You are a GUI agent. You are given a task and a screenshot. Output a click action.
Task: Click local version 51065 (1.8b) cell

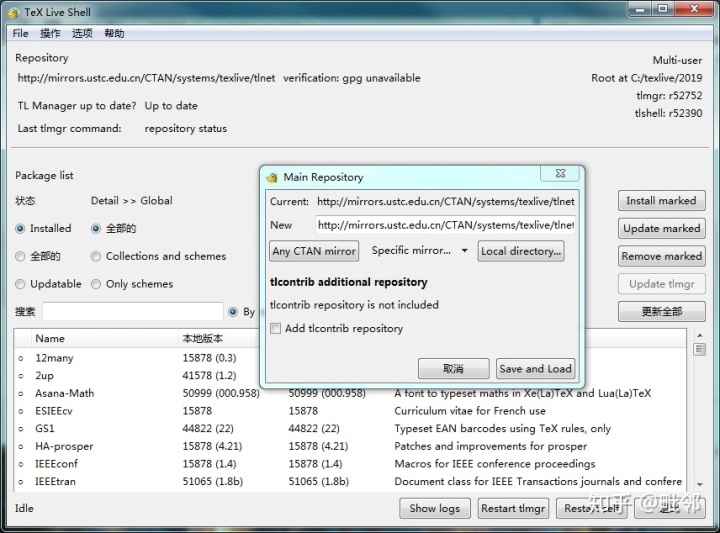click(213, 482)
